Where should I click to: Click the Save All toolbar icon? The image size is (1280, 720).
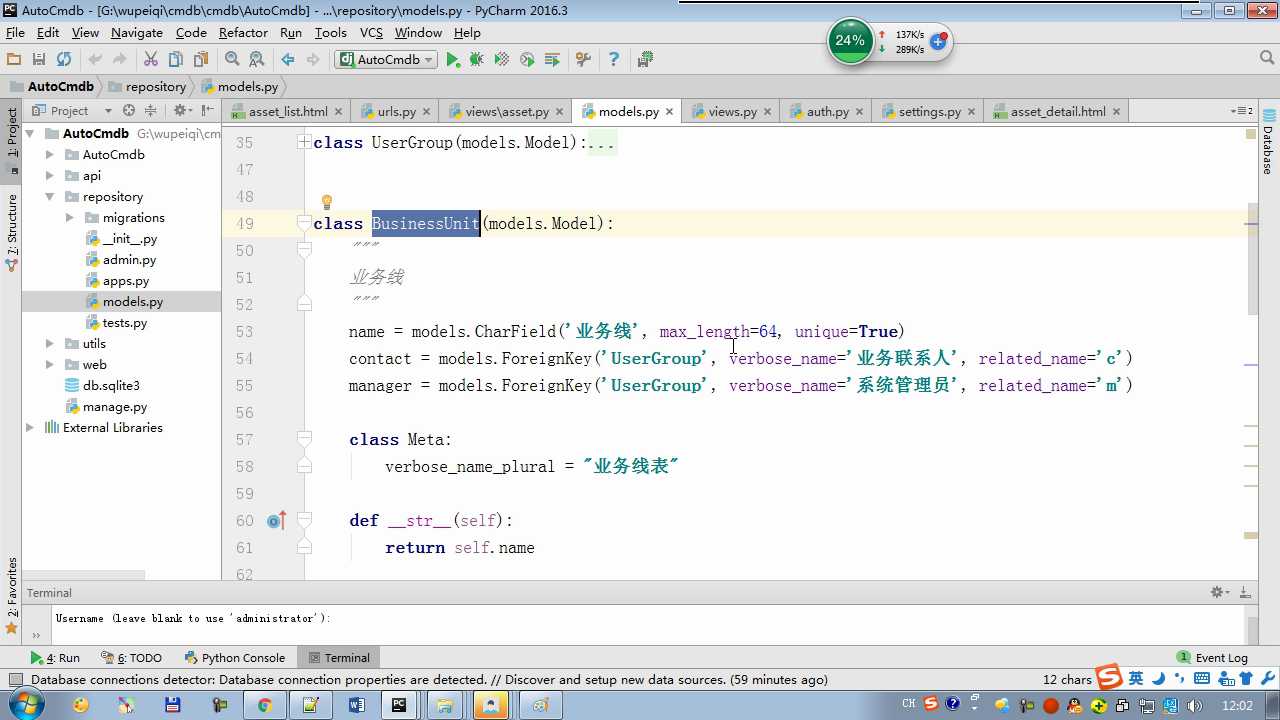click(39, 60)
